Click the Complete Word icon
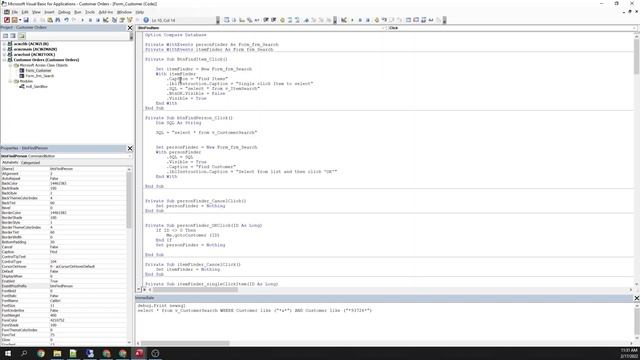Viewport: 640px width, 360px height. (257, 20)
